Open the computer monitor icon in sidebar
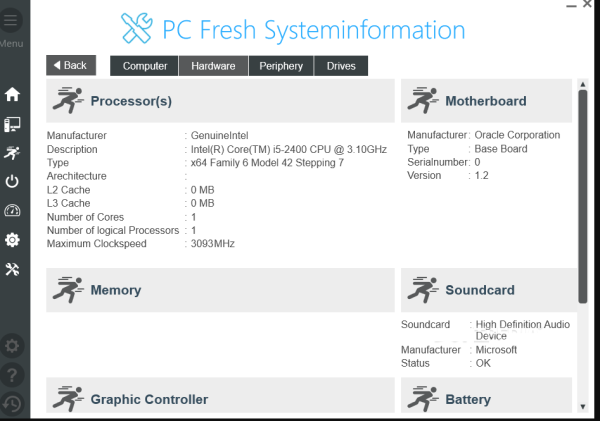This screenshot has height=421, width=600. click(x=12, y=125)
